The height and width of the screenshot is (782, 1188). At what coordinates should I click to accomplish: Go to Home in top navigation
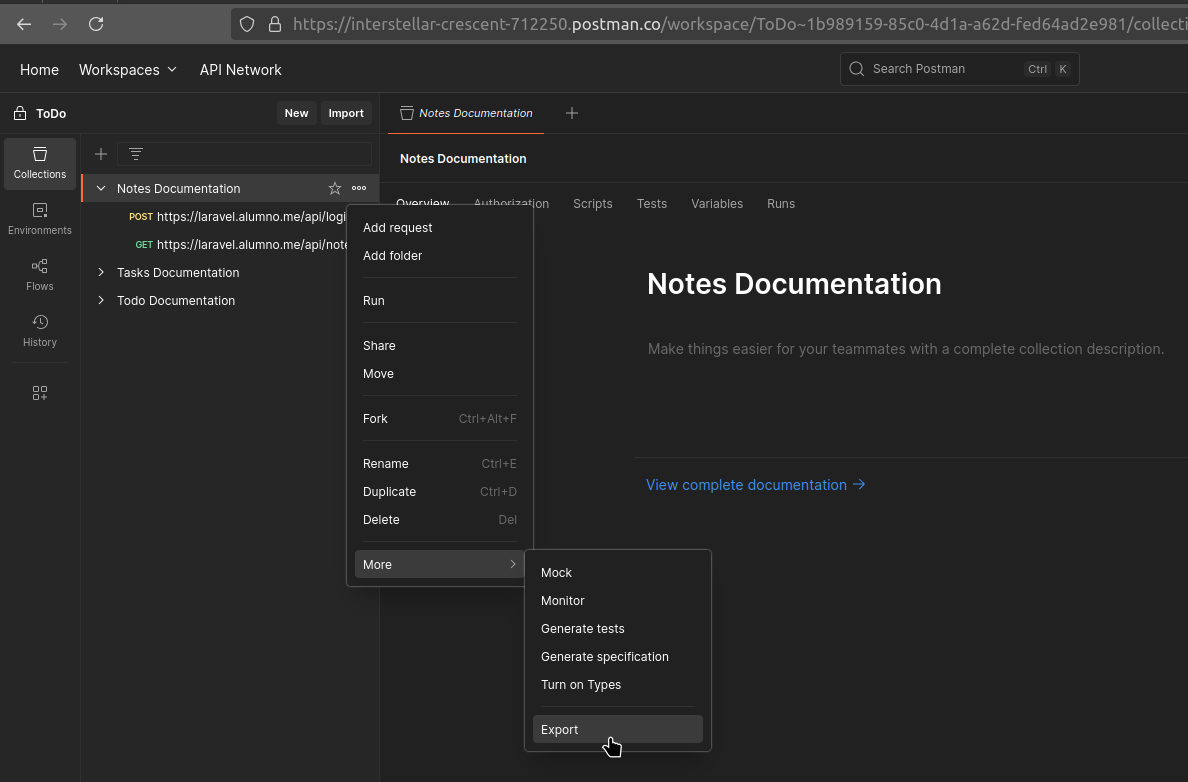(x=39, y=70)
